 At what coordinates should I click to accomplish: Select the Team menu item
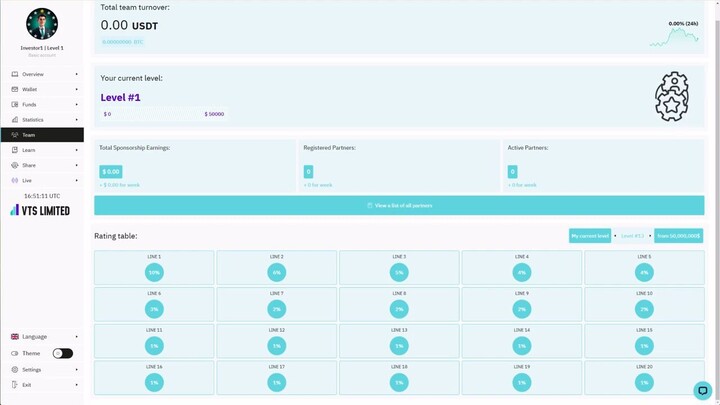42,135
